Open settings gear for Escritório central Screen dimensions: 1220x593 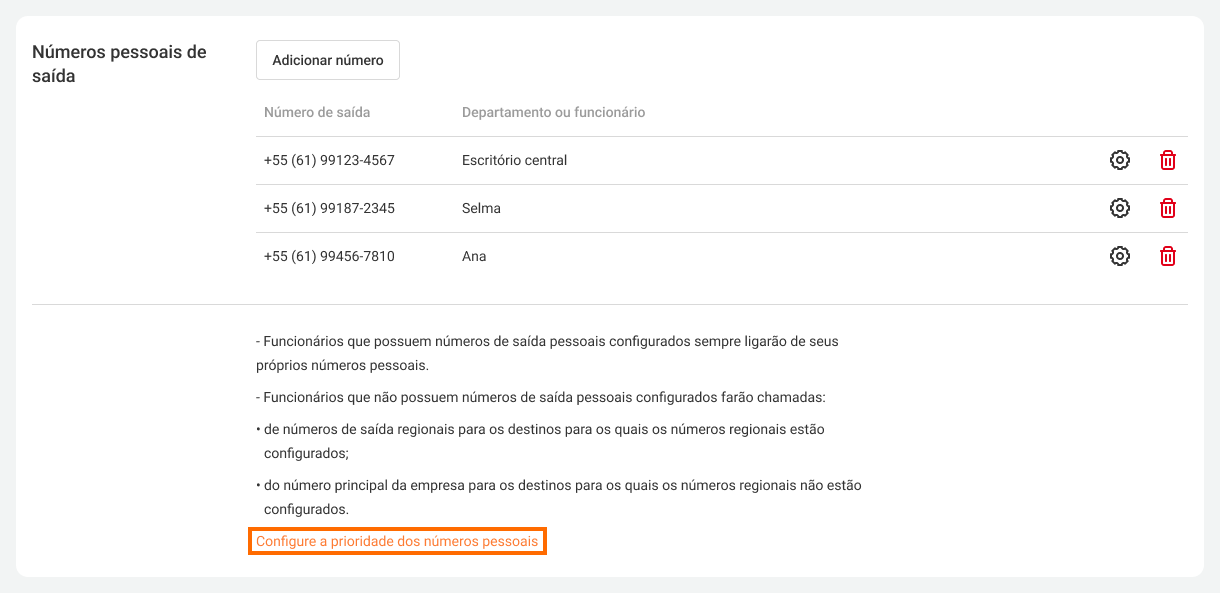coord(1120,160)
